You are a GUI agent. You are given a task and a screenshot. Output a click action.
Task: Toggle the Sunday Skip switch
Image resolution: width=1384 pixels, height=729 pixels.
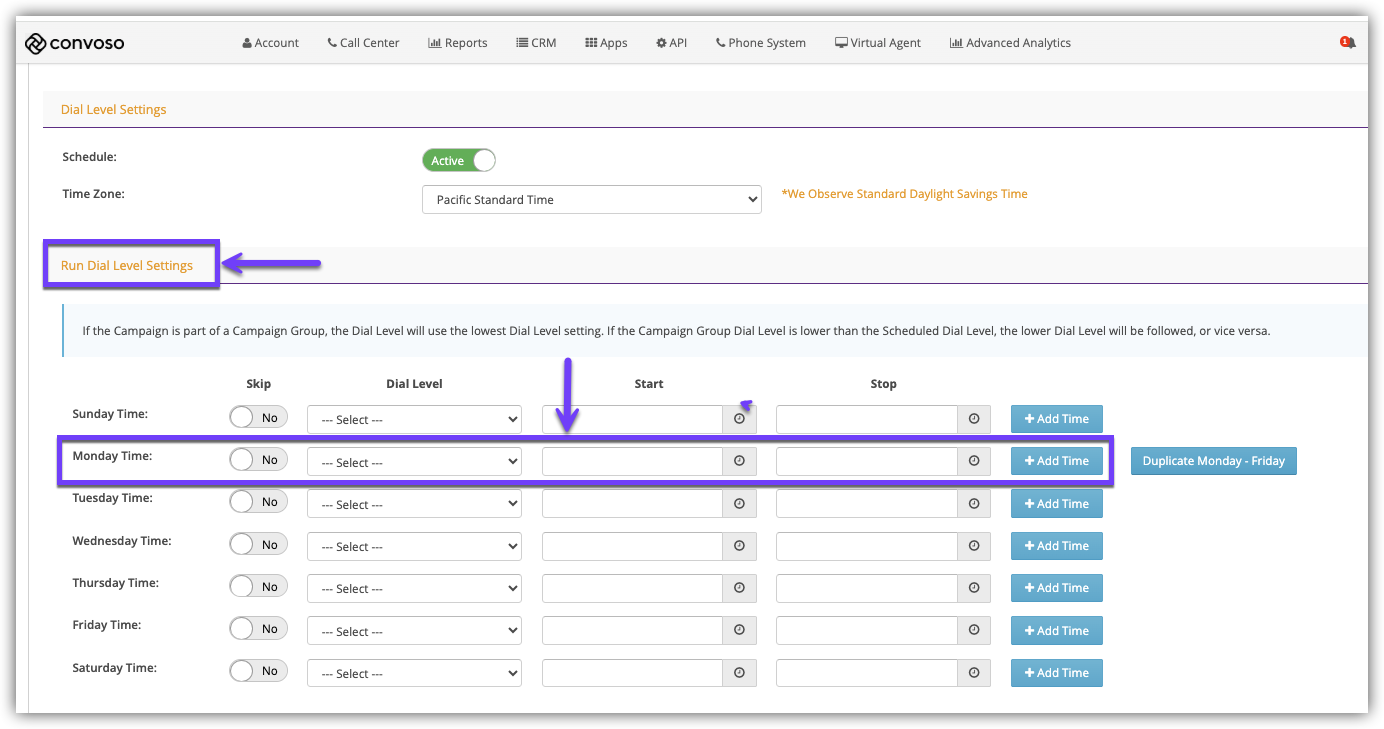[258, 417]
